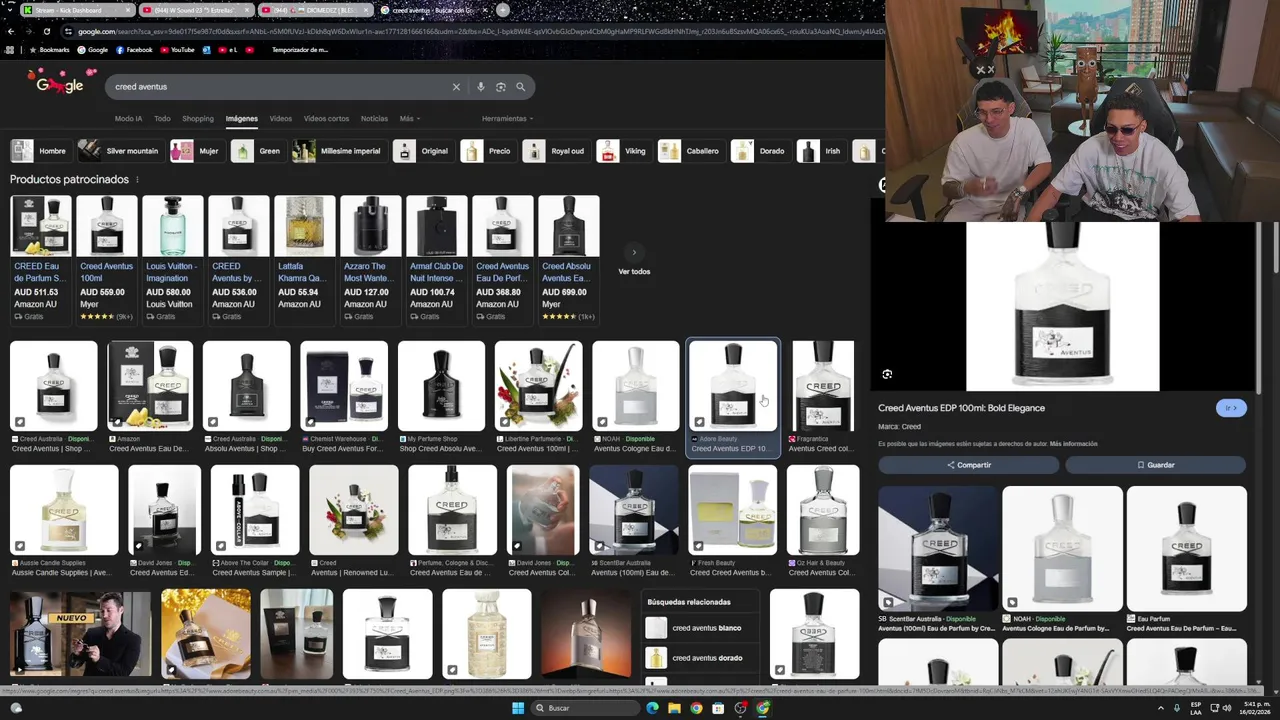Viewport: 1280px width, 720px height.
Task: Click the Ver todos arrow for sponsored products
Action: click(x=634, y=253)
